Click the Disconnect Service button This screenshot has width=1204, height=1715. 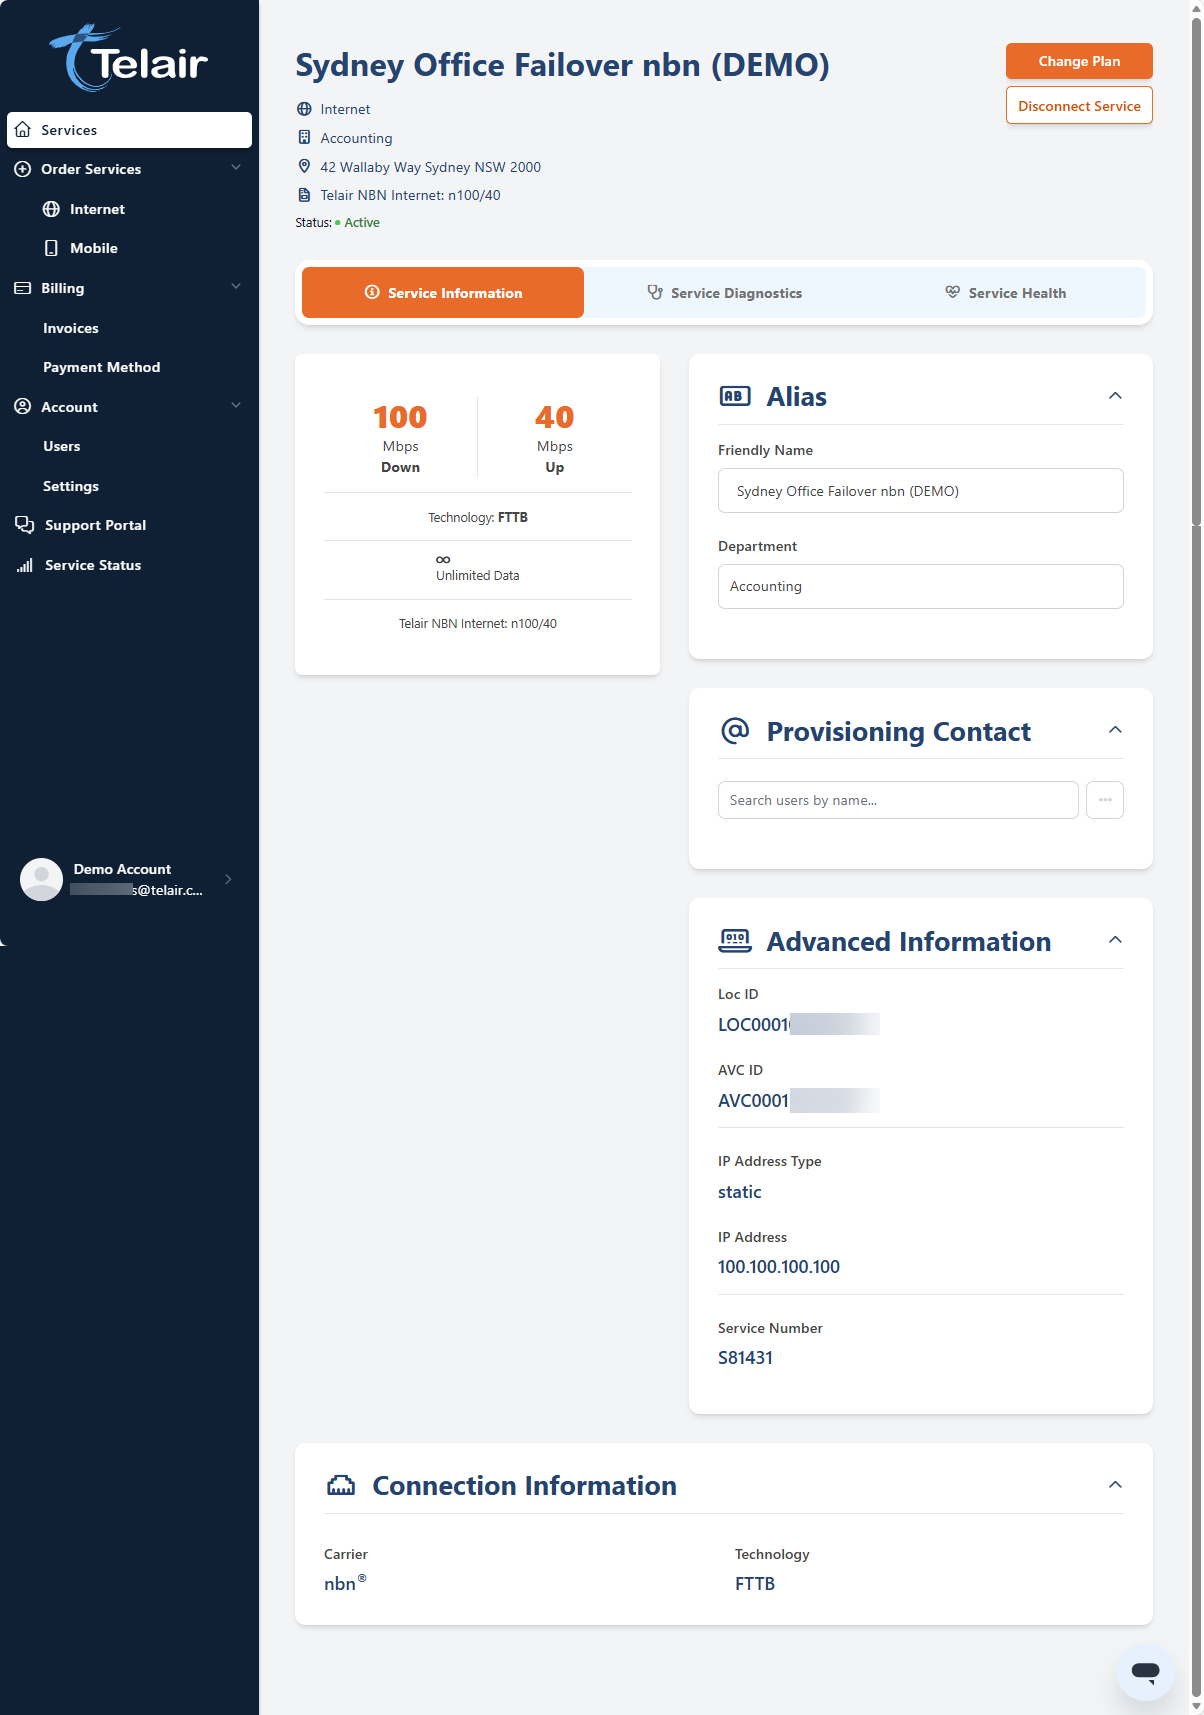click(1079, 106)
